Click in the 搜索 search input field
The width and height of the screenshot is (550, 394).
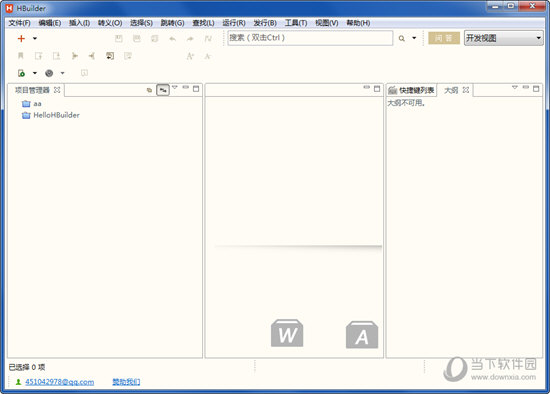tap(310, 38)
